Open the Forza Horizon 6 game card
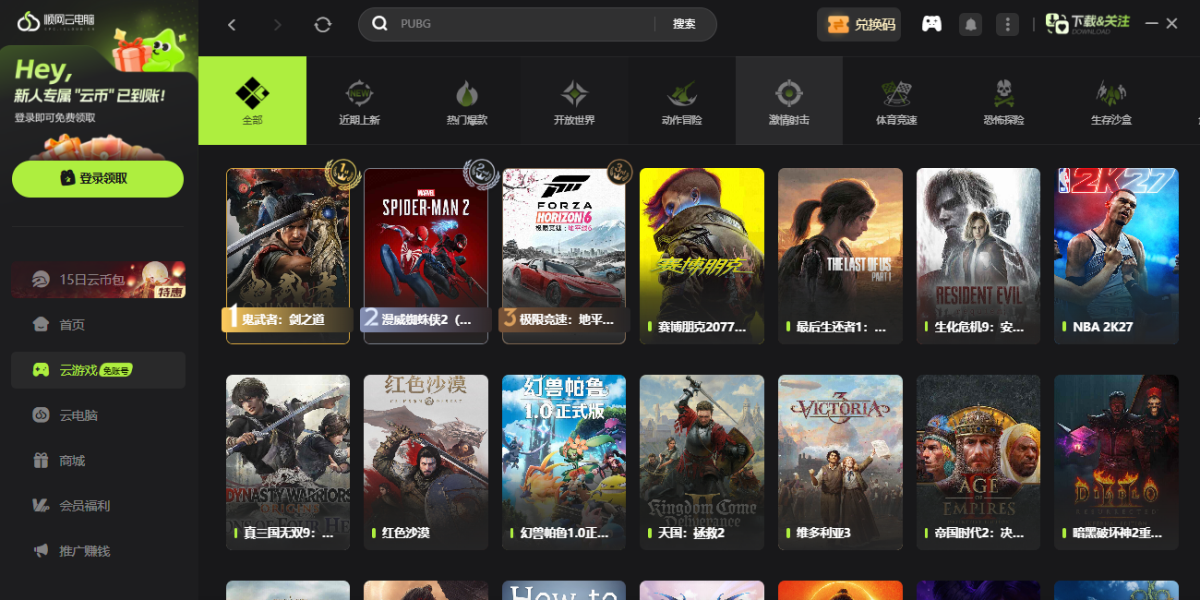 pos(564,256)
